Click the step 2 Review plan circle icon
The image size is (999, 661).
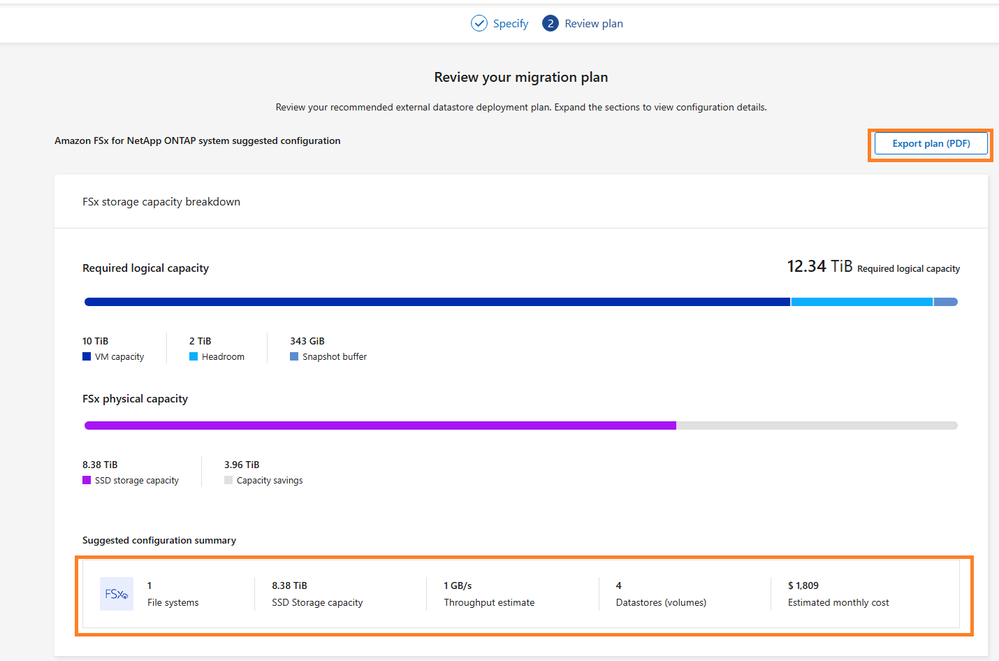[550, 23]
